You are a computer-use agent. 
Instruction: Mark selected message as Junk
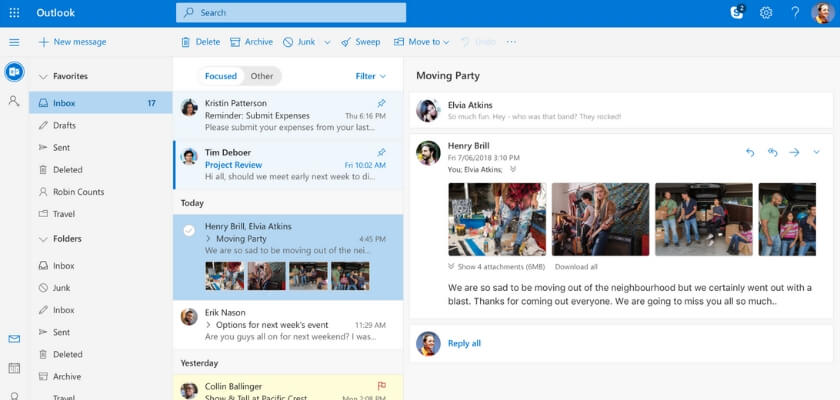coord(299,42)
